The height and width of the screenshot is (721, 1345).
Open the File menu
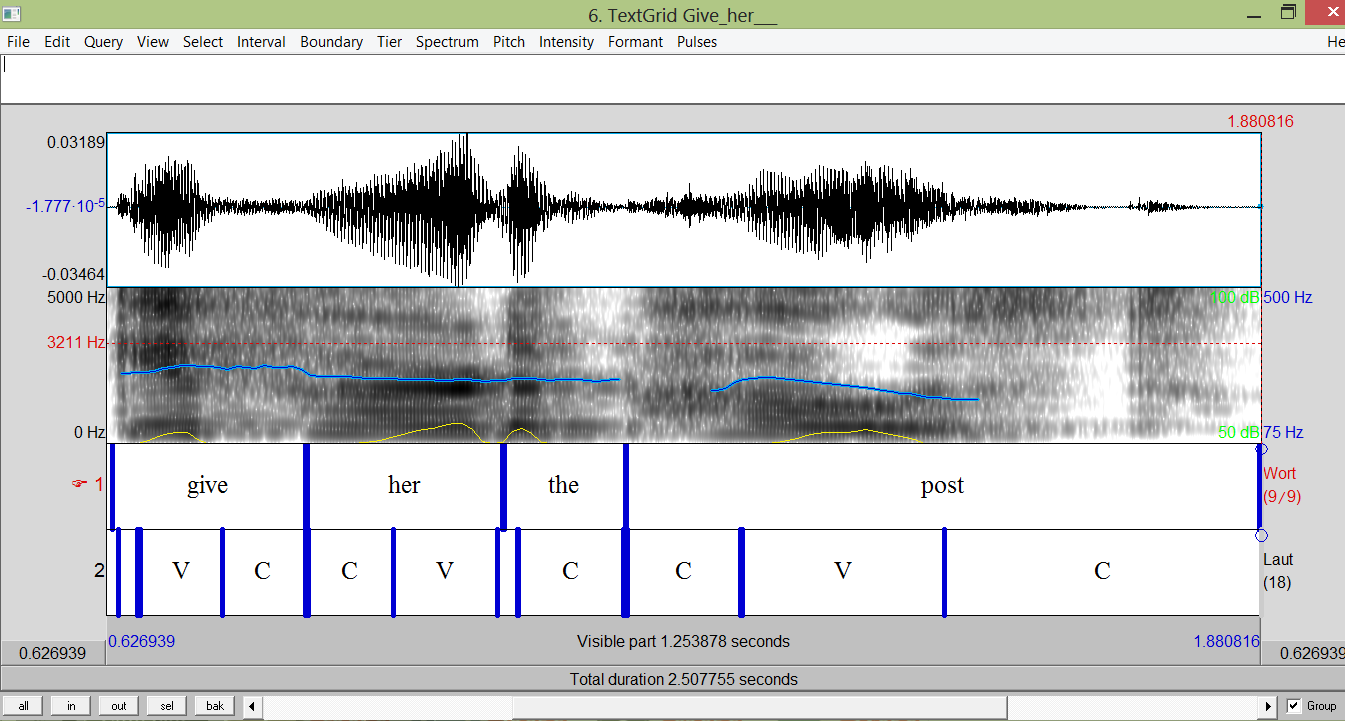(18, 42)
